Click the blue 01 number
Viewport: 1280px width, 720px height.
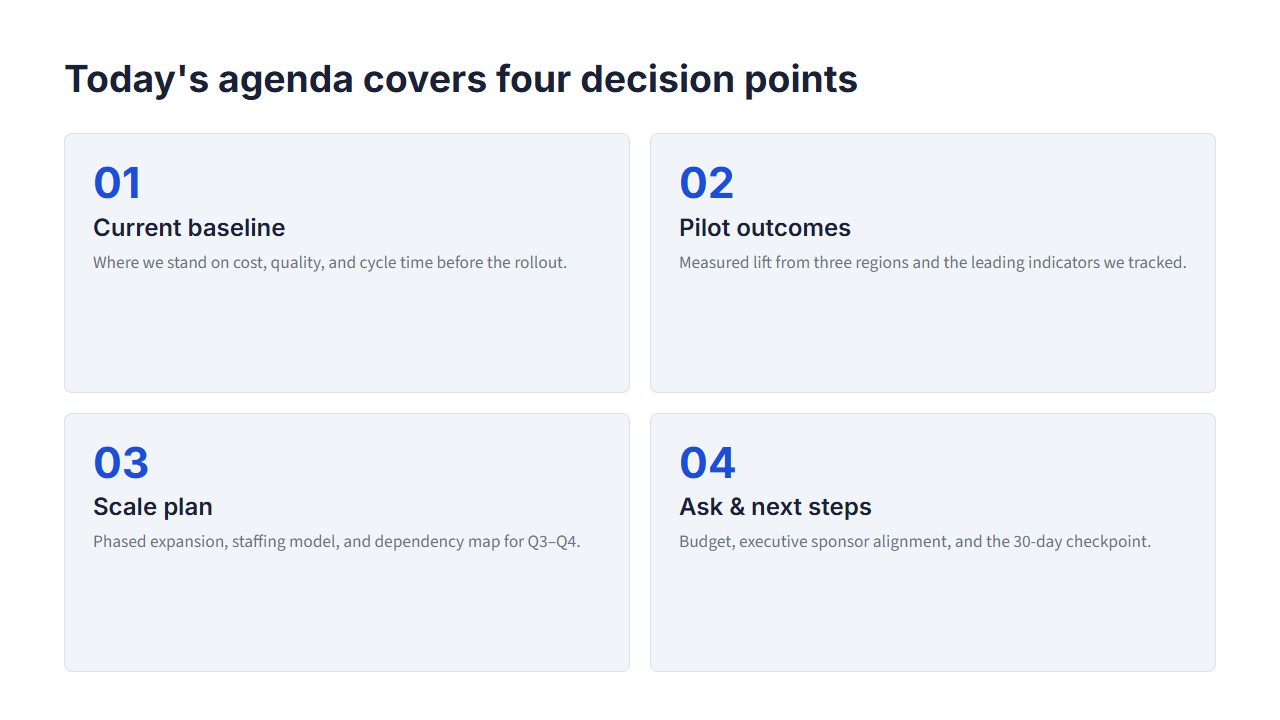point(117,183)
